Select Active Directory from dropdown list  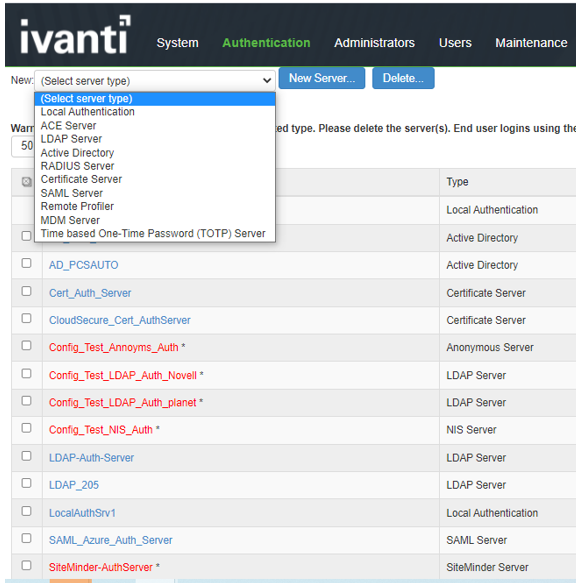pyautogui.click(x=155, y=153)
